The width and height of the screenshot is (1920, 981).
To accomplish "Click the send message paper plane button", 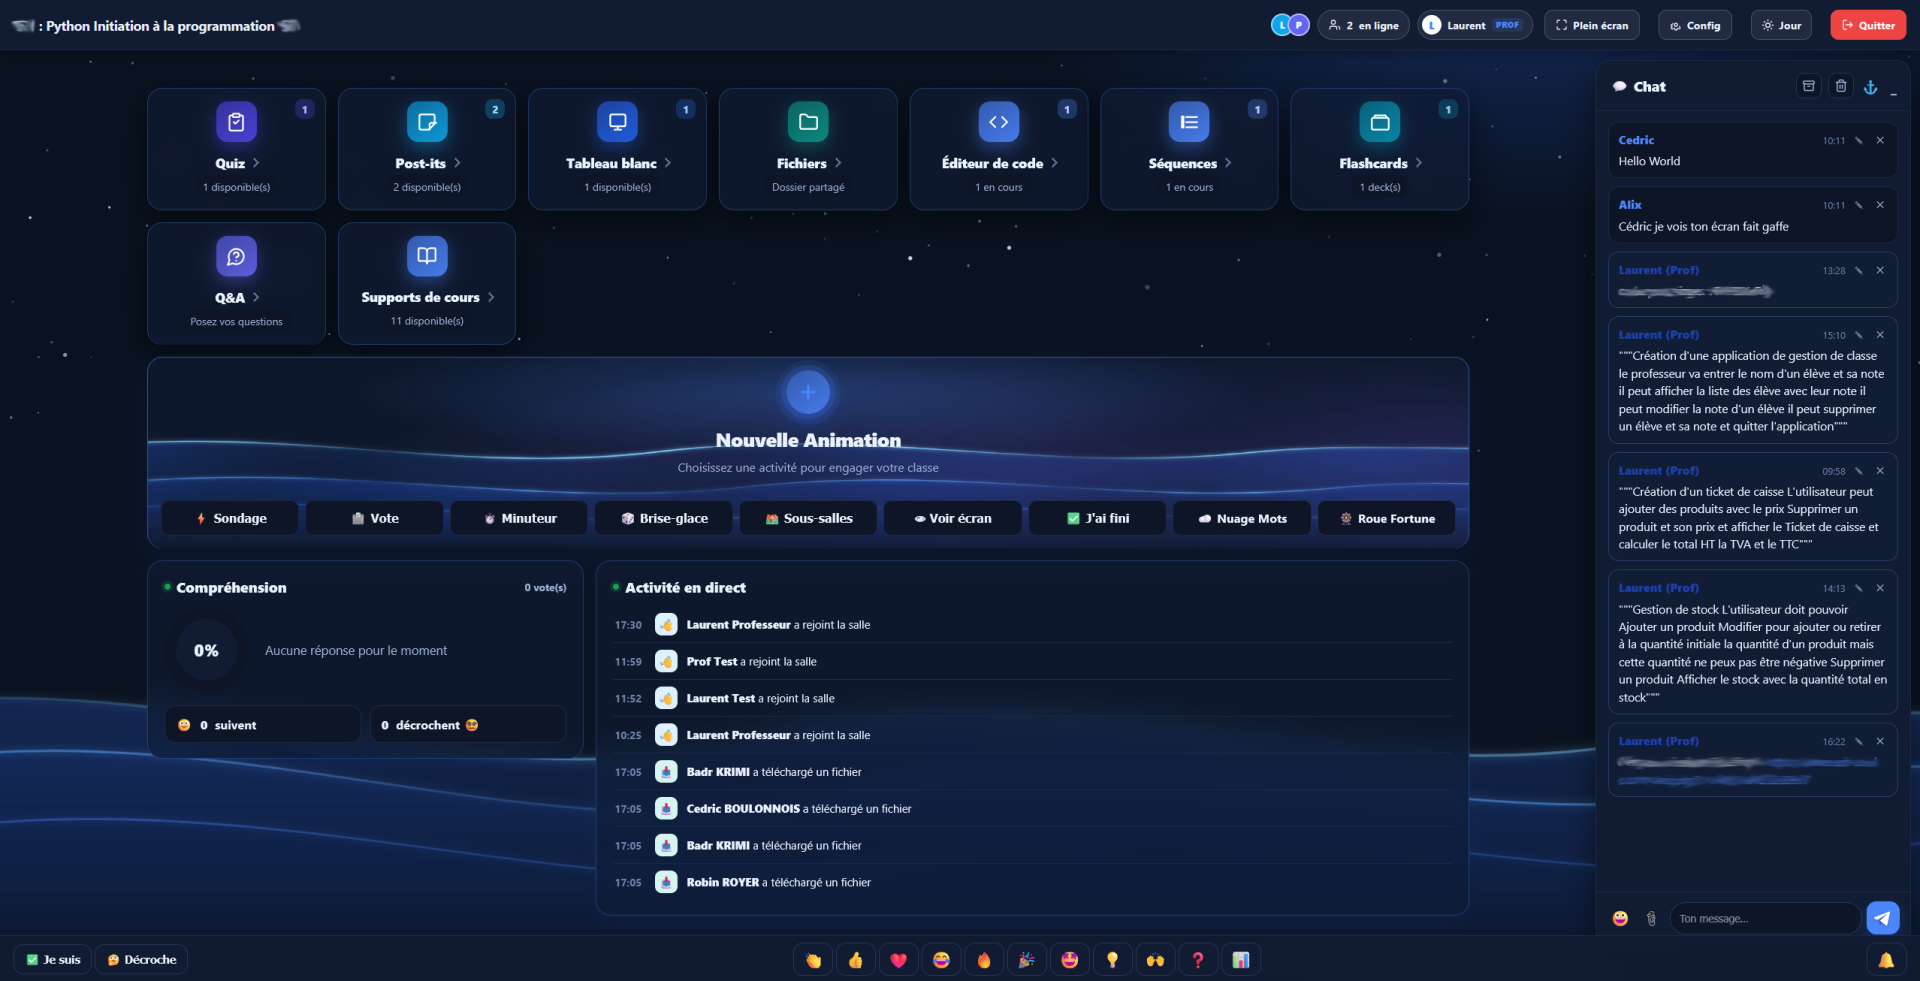I will [1883, 918].
